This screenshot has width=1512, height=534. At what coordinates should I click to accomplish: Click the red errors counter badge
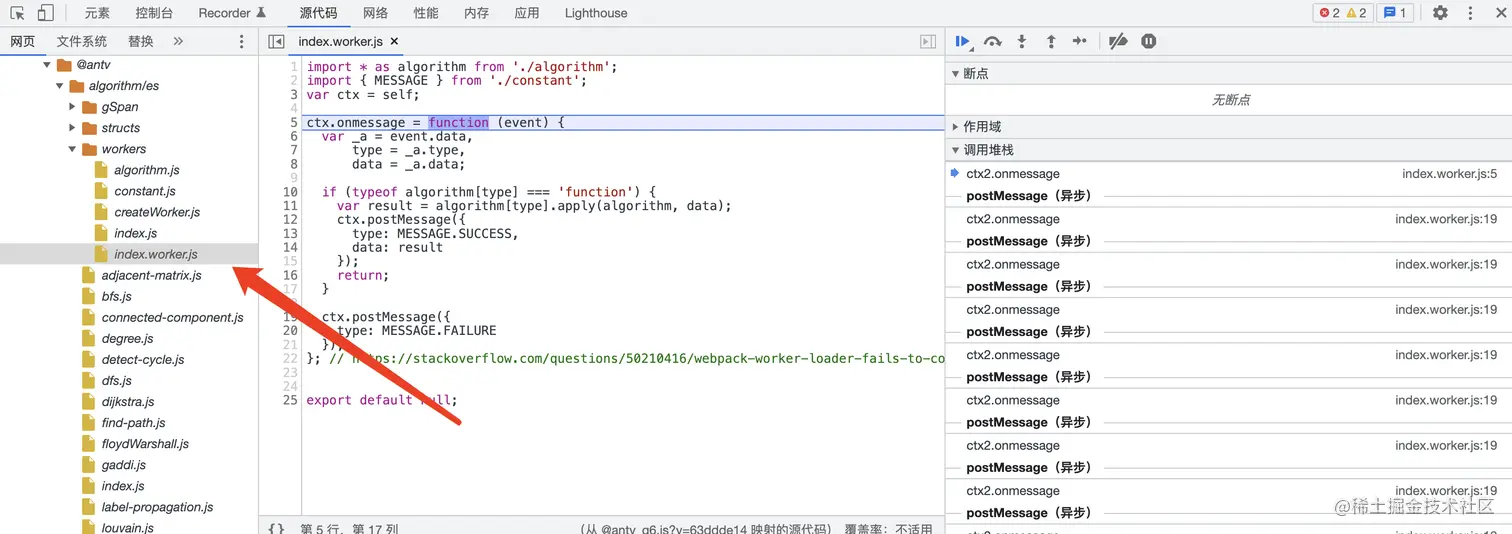pyautogui.click(x=1330, y=13)
